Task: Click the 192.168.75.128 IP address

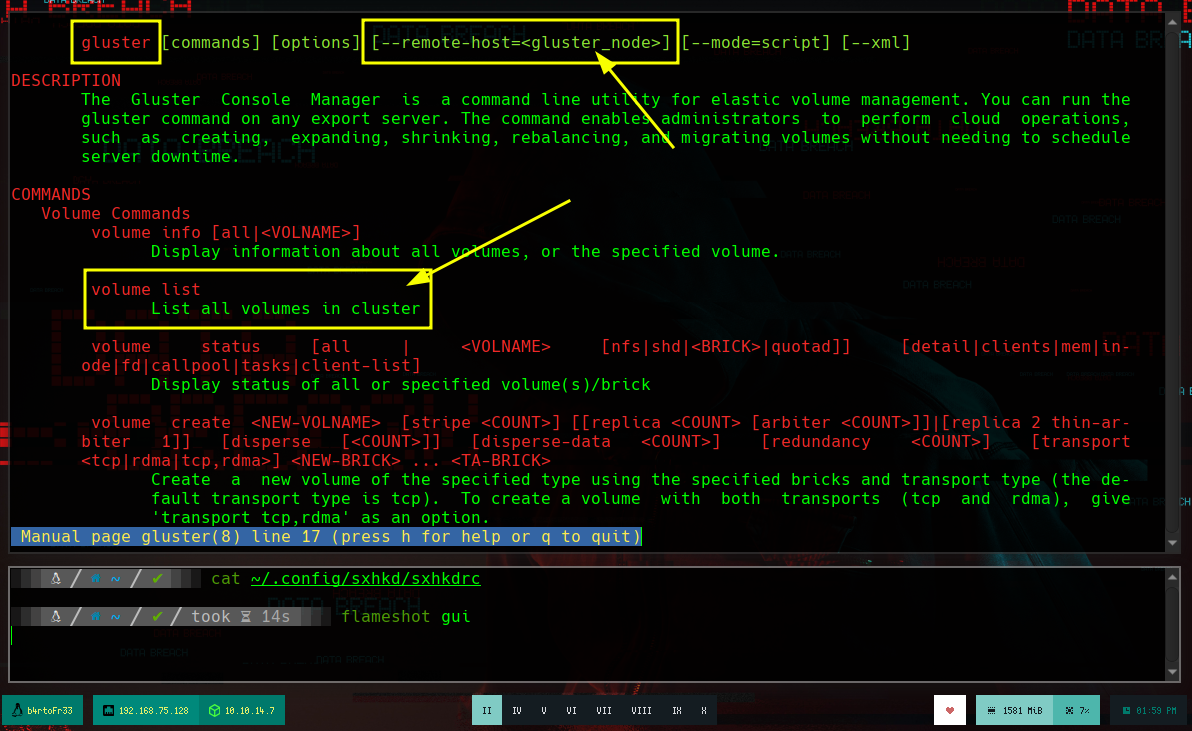Action: coord(154,710)
